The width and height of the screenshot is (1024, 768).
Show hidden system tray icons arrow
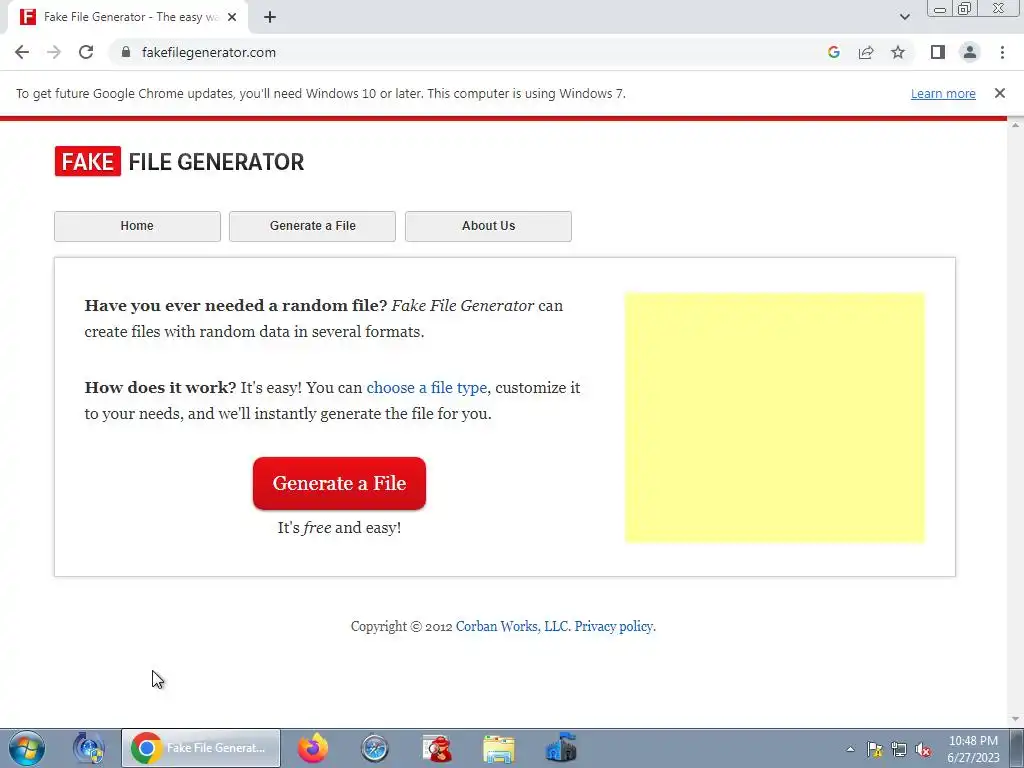pyautogui.click(x=850, y=749)
